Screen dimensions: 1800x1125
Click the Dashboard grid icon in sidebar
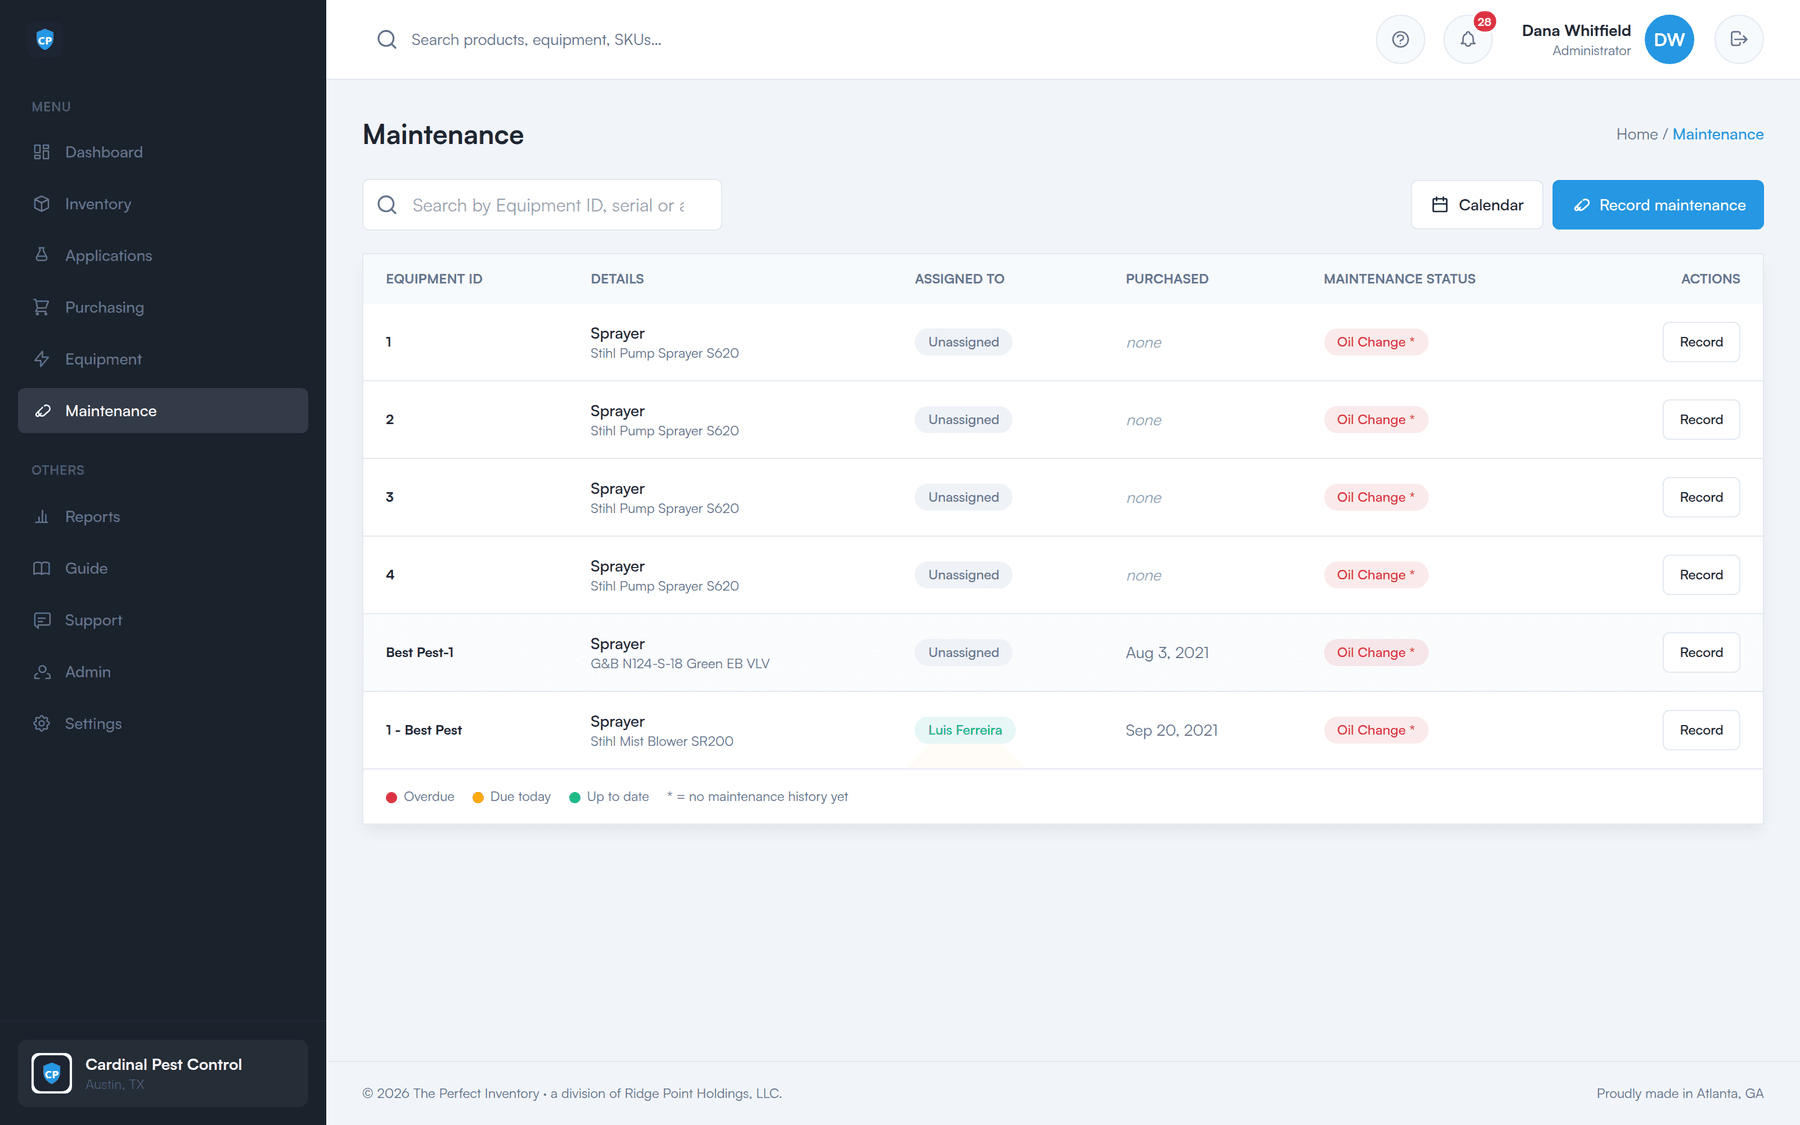tap(41, 152)
